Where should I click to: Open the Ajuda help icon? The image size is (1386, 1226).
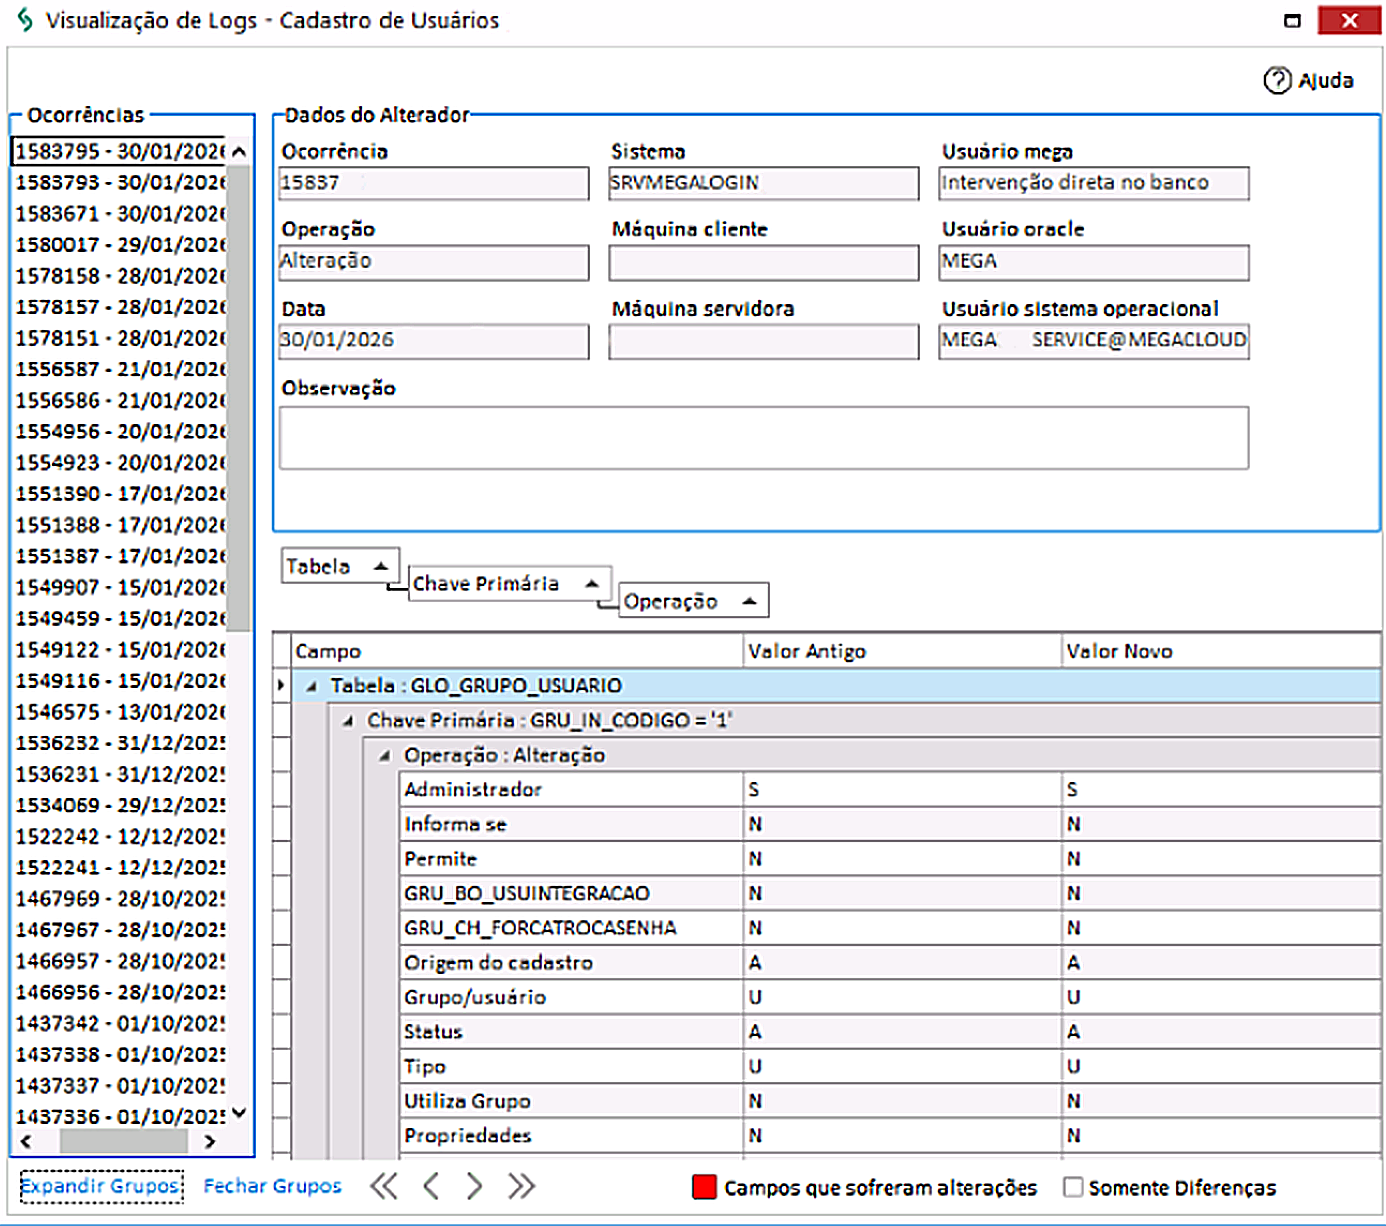click(x=1277, y=80)
